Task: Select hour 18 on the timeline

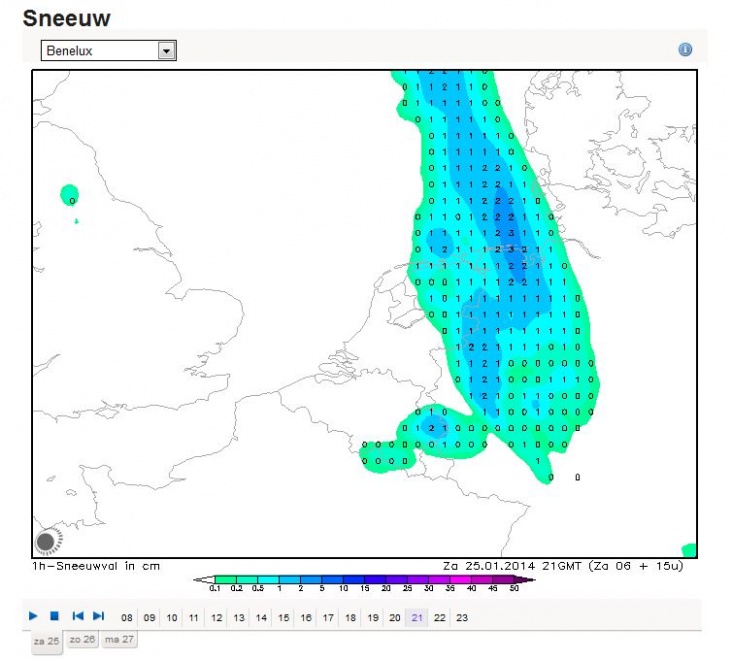Action: pos(351,618)
